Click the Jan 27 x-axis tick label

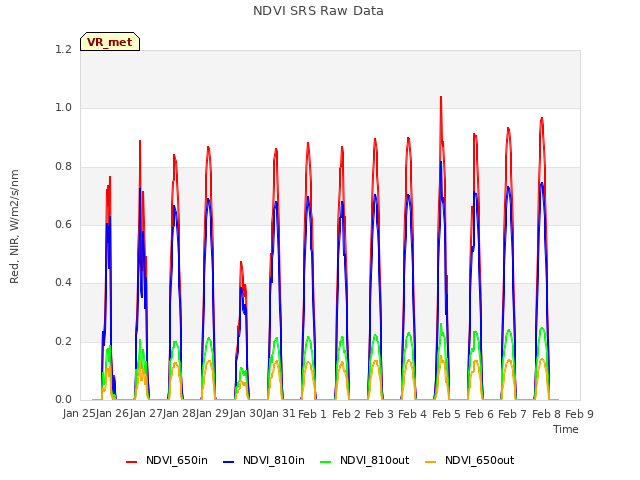point(146,413)
